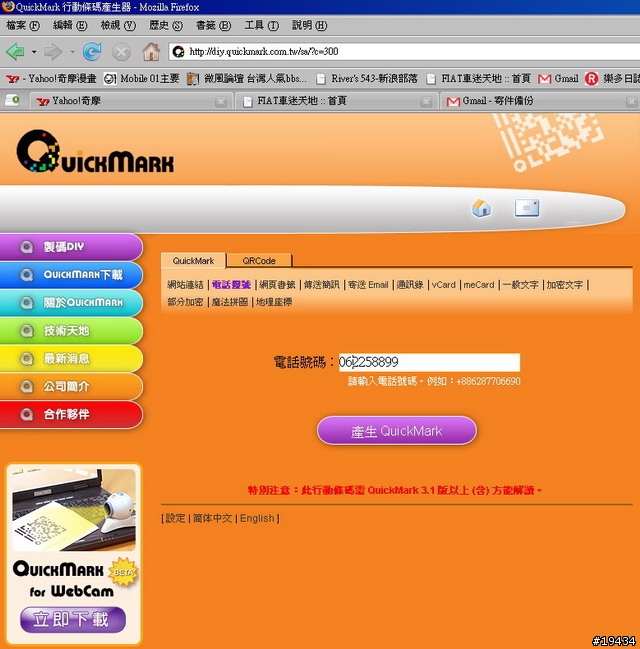This screenshot has width=640, height=649.
Task: Click the 電話號碼 input field
Action: click(x=429, y=363)
